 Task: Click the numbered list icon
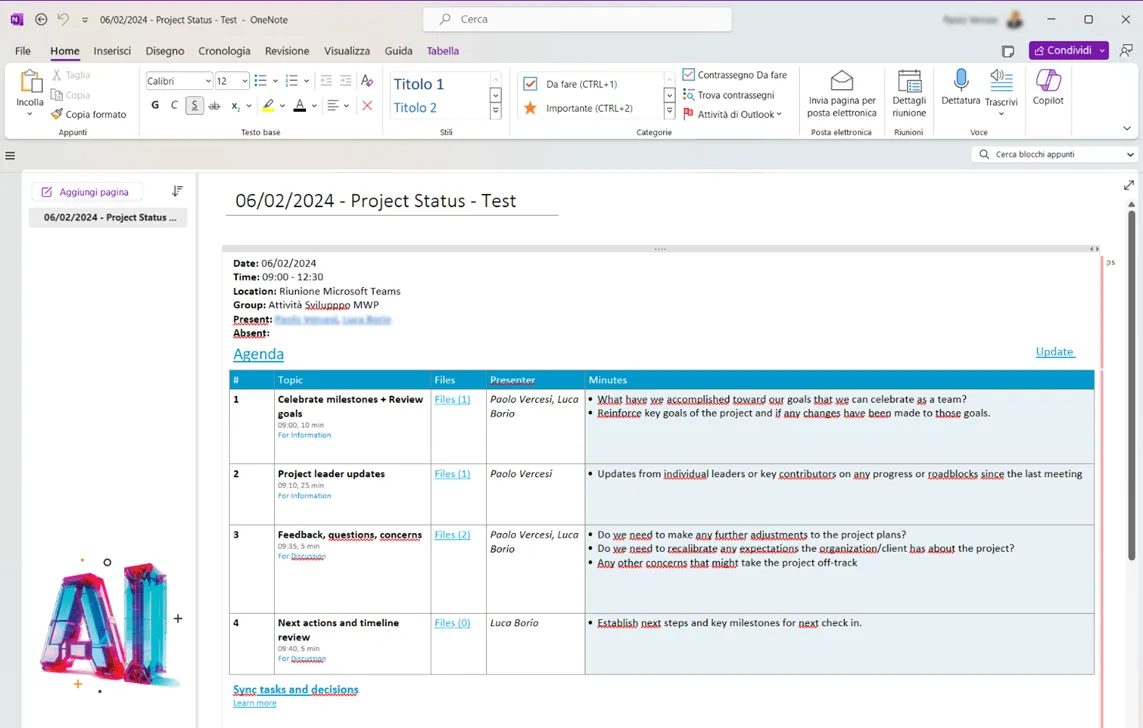pyautogui.click(x=292, y=81)
